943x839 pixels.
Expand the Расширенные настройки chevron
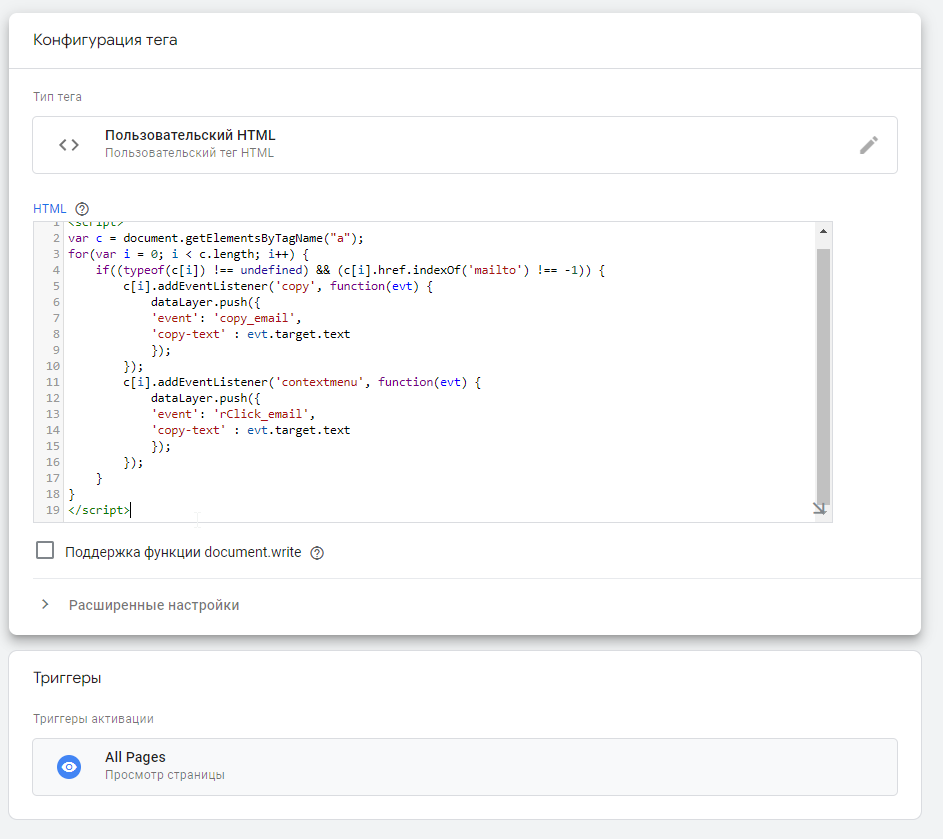(x=45, y=604)
